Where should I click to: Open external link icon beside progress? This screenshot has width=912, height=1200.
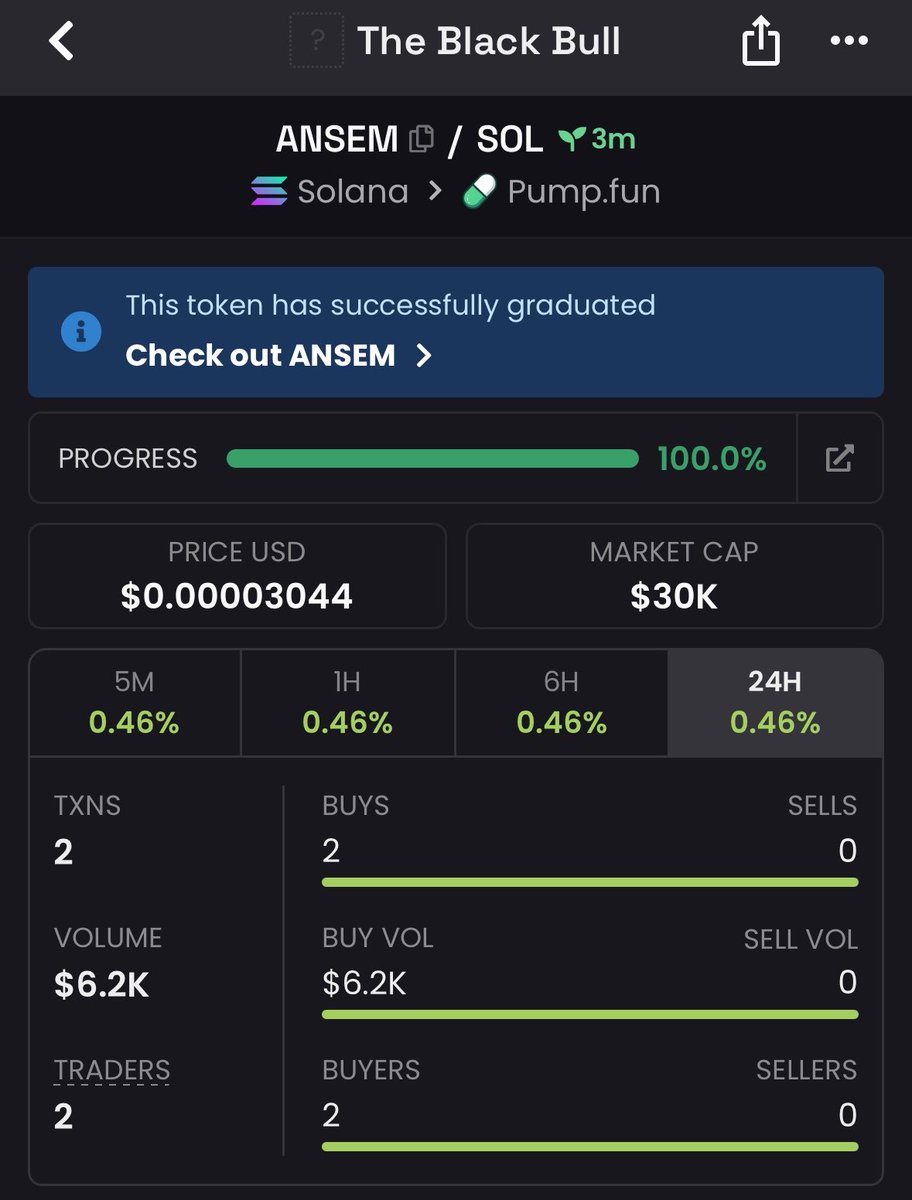[x=840, y=459]
